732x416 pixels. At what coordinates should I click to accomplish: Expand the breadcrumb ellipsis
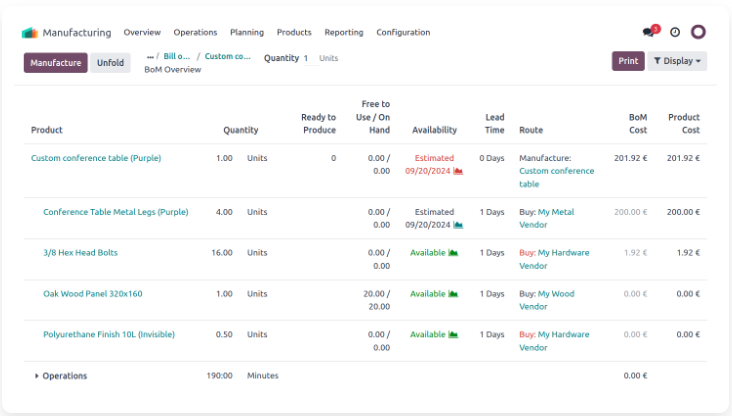(150, 56)
